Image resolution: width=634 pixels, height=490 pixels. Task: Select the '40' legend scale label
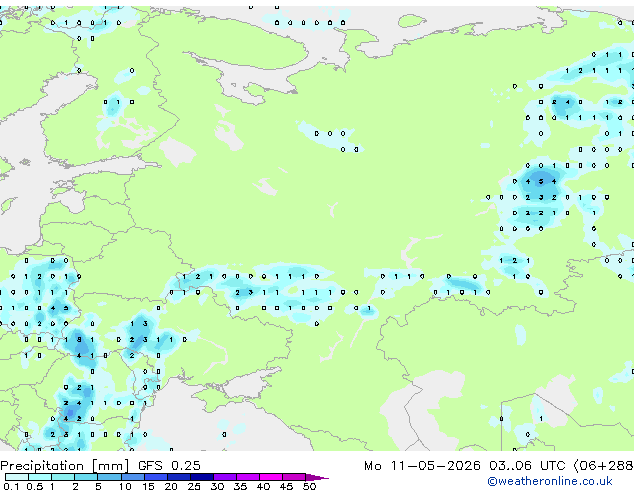(263, 486)
